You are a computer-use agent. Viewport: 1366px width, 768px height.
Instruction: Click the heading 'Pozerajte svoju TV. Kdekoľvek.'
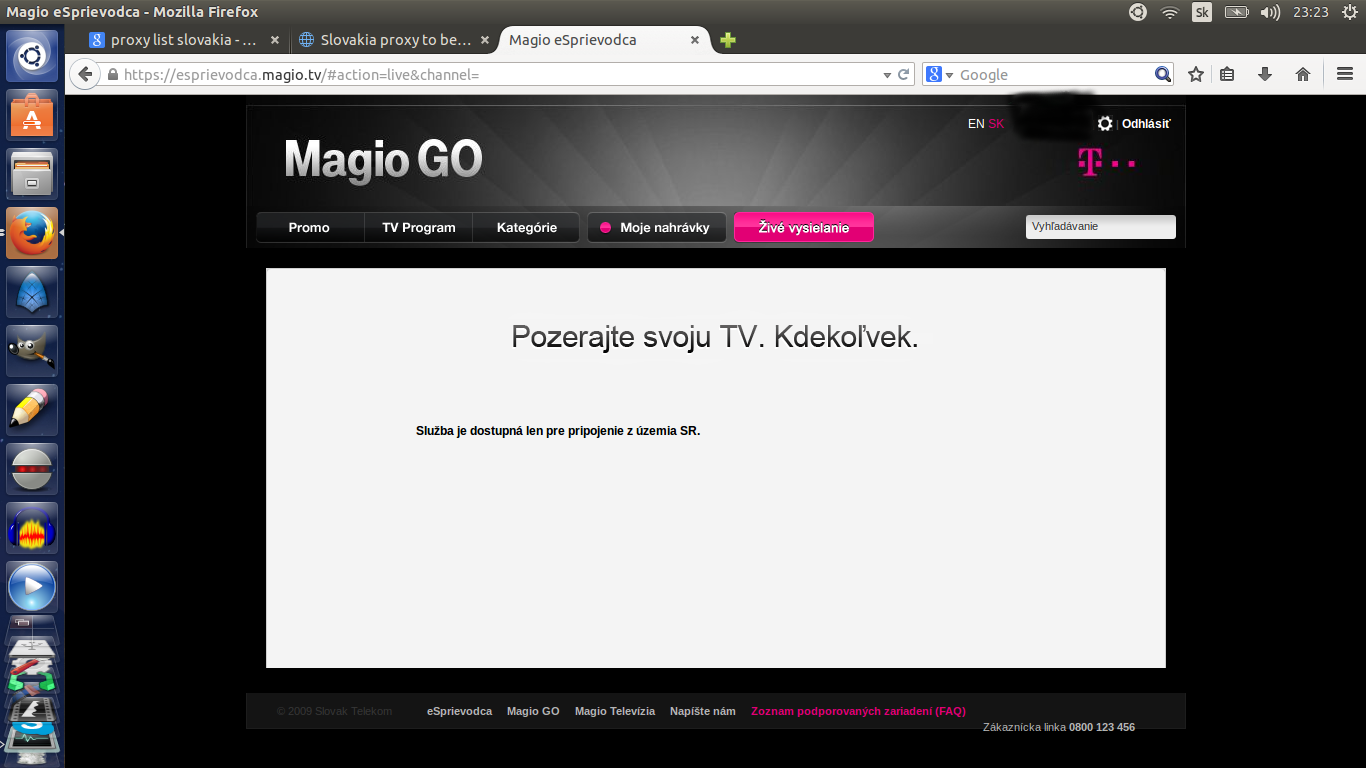pos(715,337)
